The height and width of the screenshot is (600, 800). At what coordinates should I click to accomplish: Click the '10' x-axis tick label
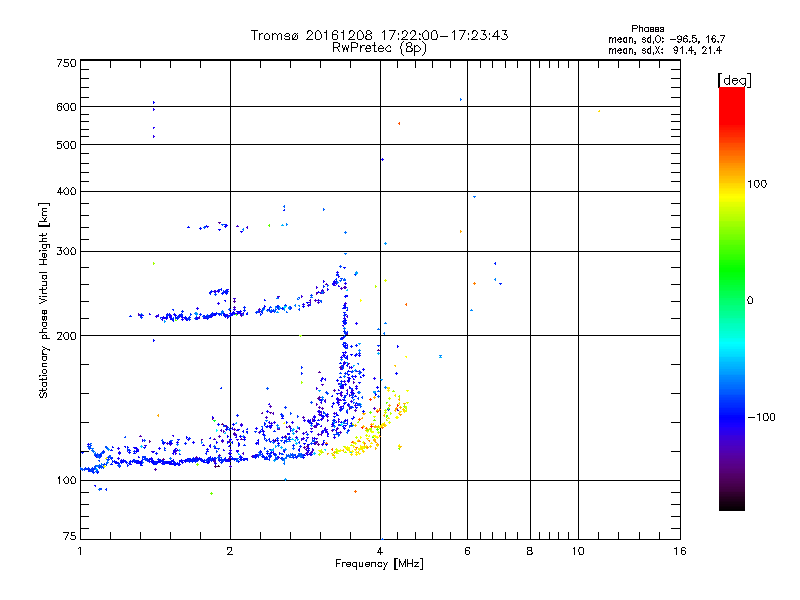(x=578, y=551)
